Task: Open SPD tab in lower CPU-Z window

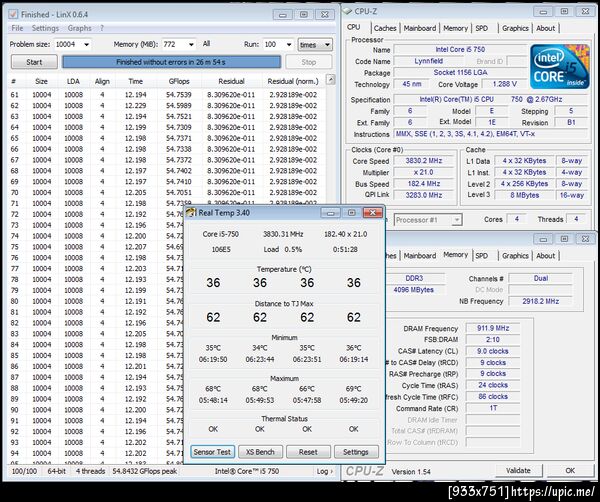Action: pyautogui.click(x=482, y=256)
